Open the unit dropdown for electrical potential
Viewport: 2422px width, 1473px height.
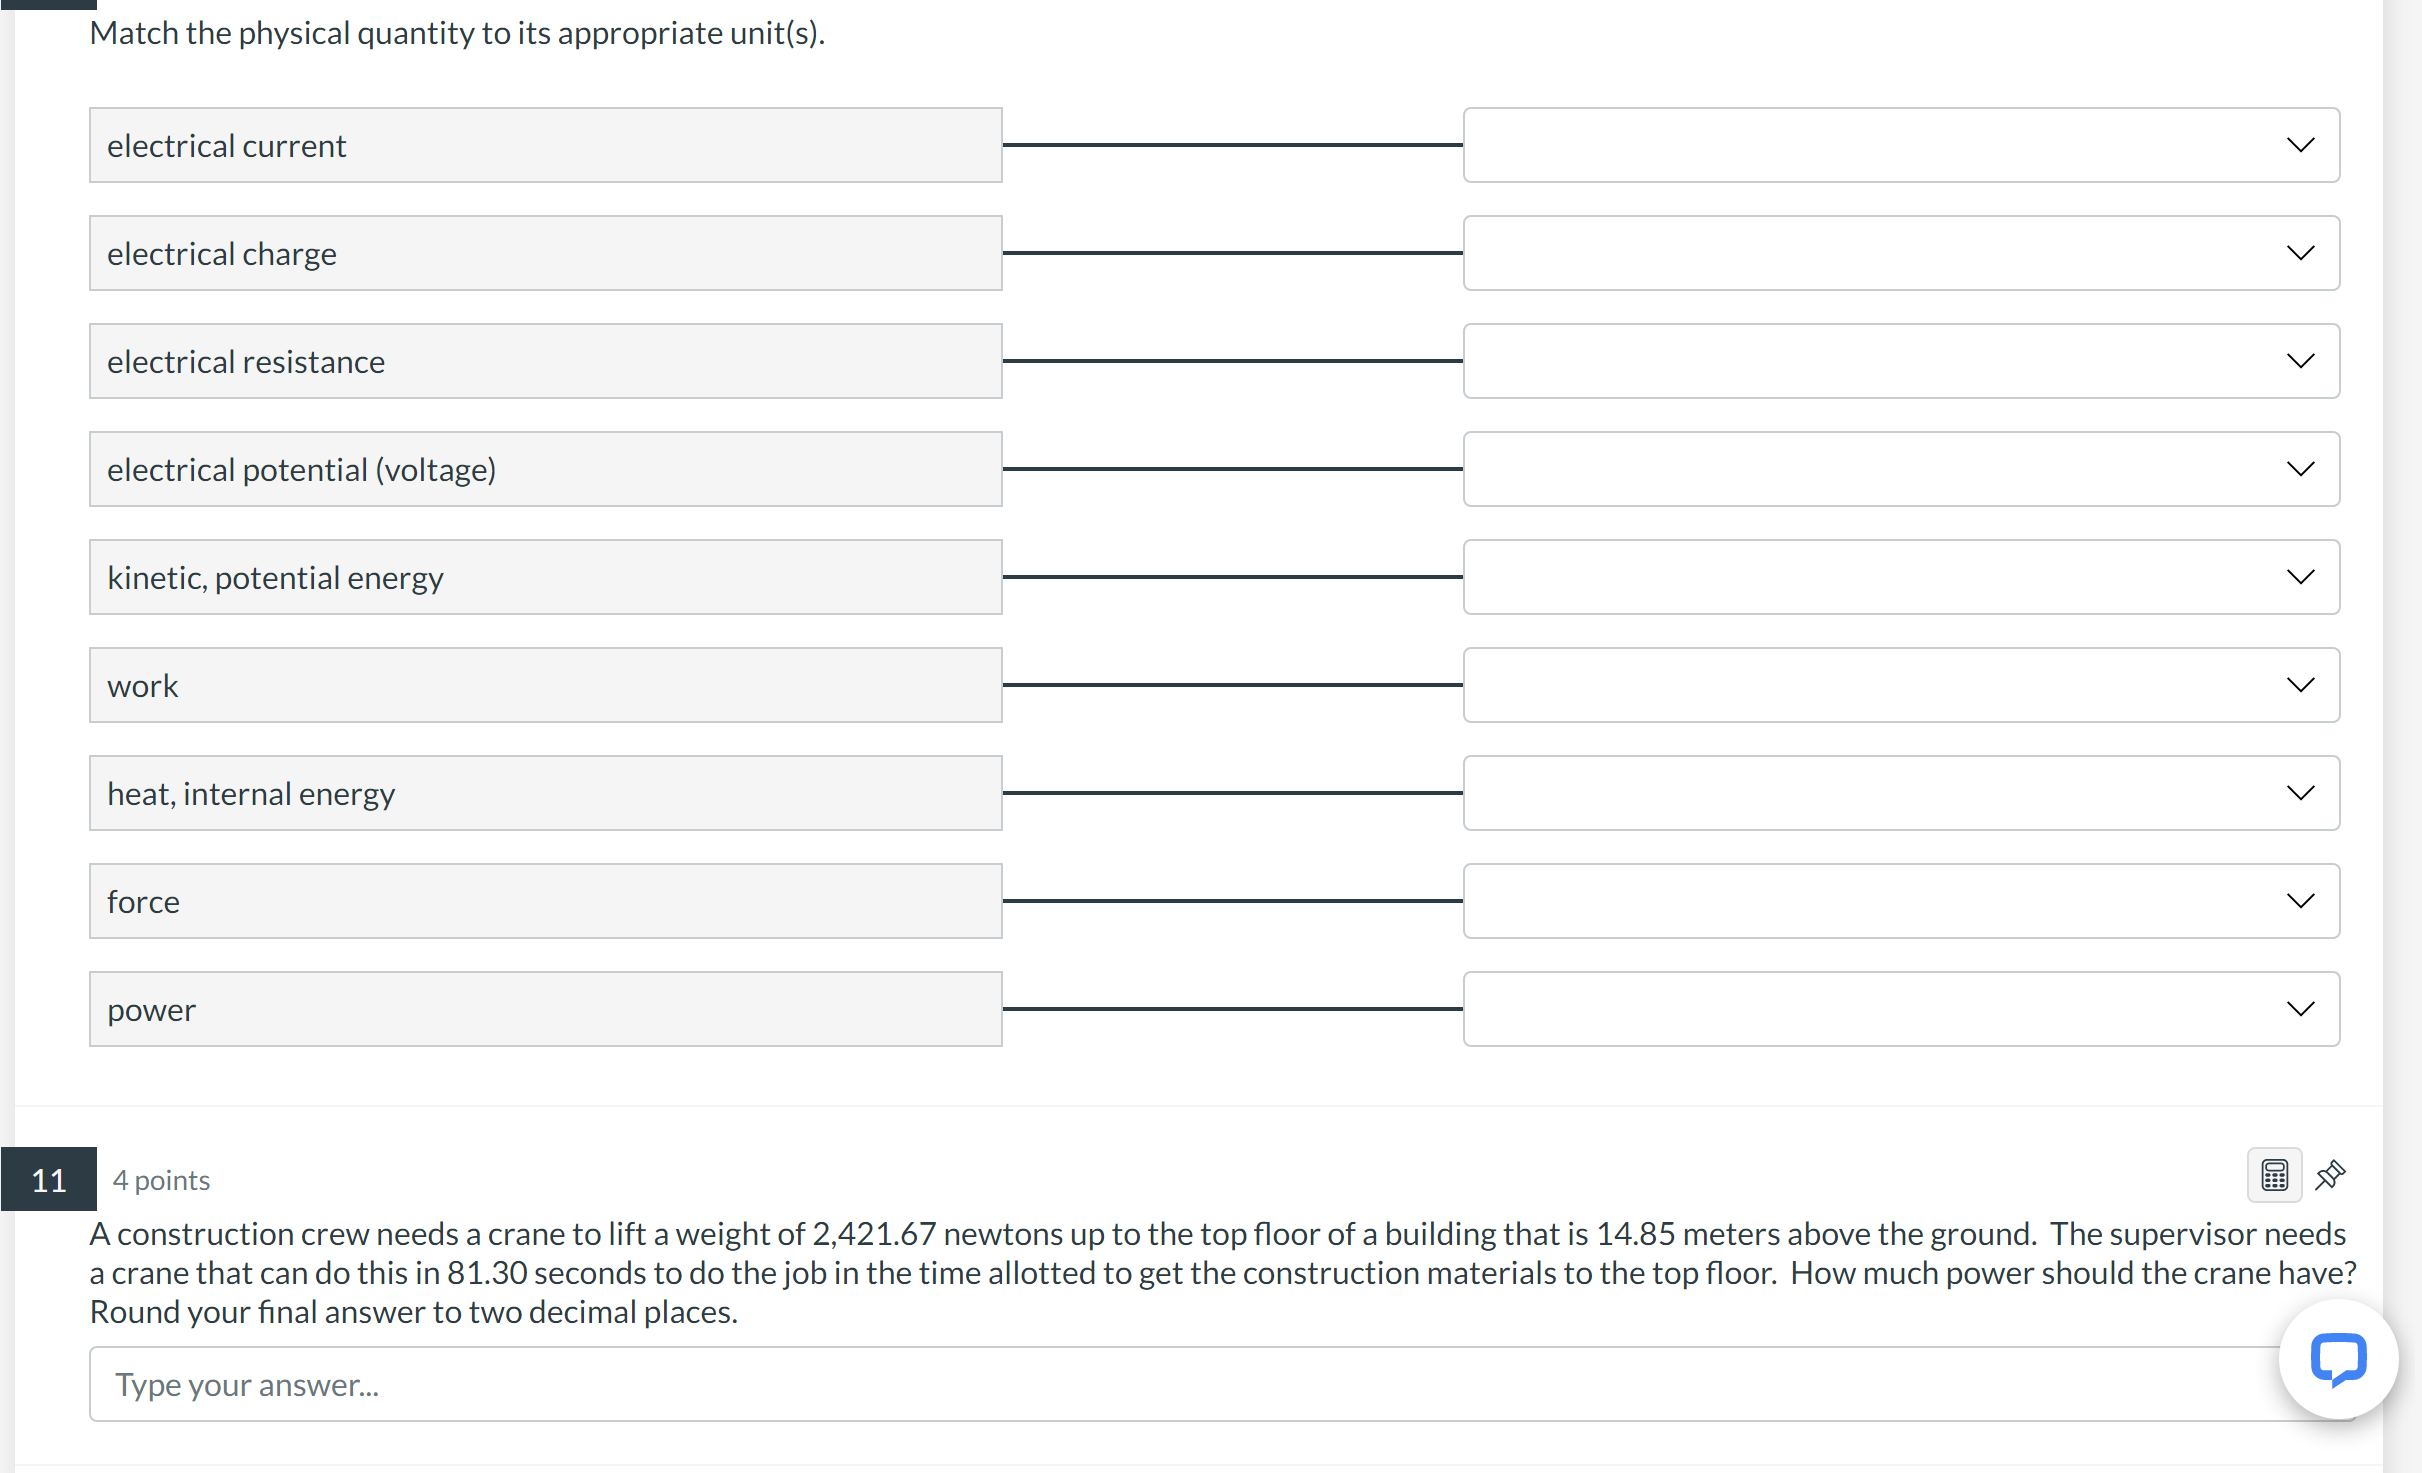click(2300, 468)
